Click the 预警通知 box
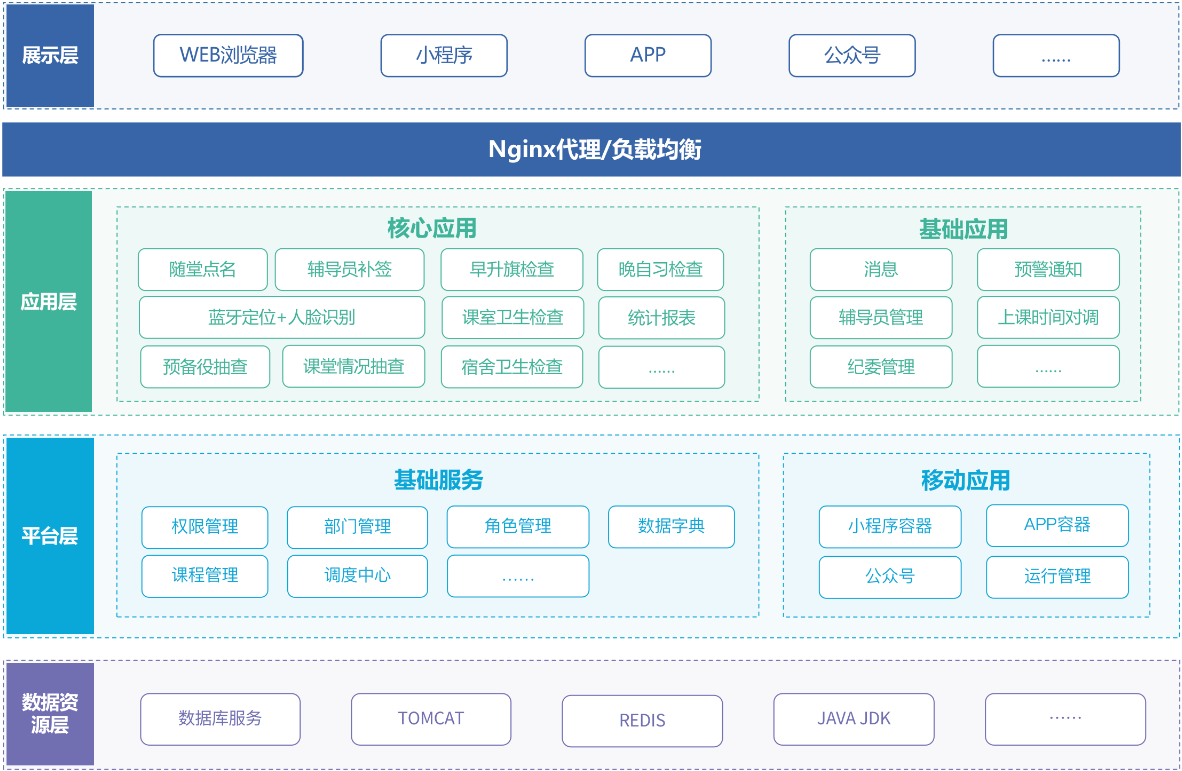Image resolution: width=1182 pixels, height=771 pixels. (1048, 270)
